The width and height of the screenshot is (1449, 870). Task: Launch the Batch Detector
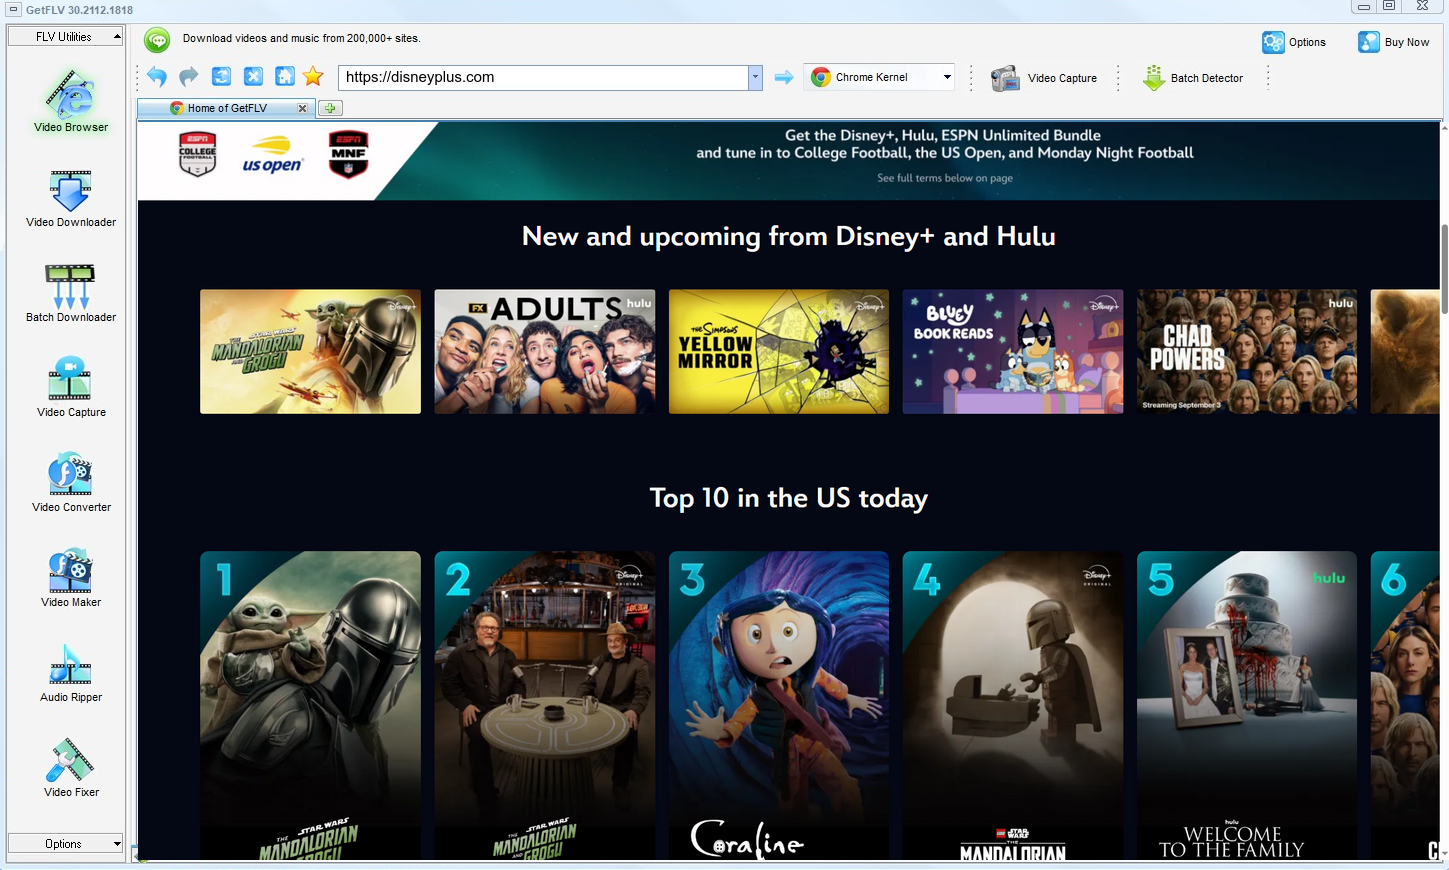point(1193,78)
